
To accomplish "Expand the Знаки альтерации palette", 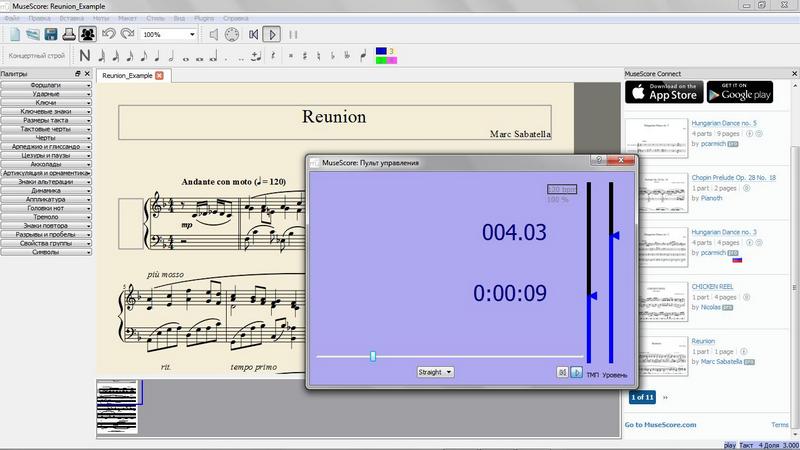I will tap(46, 182).
